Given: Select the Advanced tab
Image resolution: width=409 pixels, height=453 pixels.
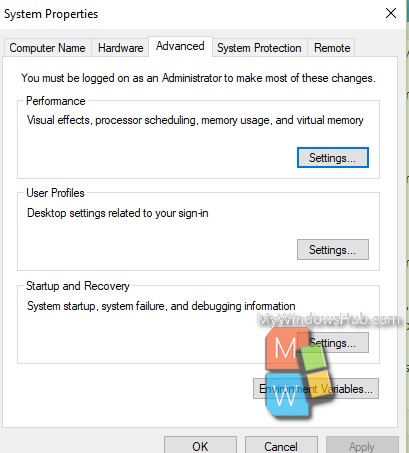Looking at the screenshot, I should [x=180, y=46].
